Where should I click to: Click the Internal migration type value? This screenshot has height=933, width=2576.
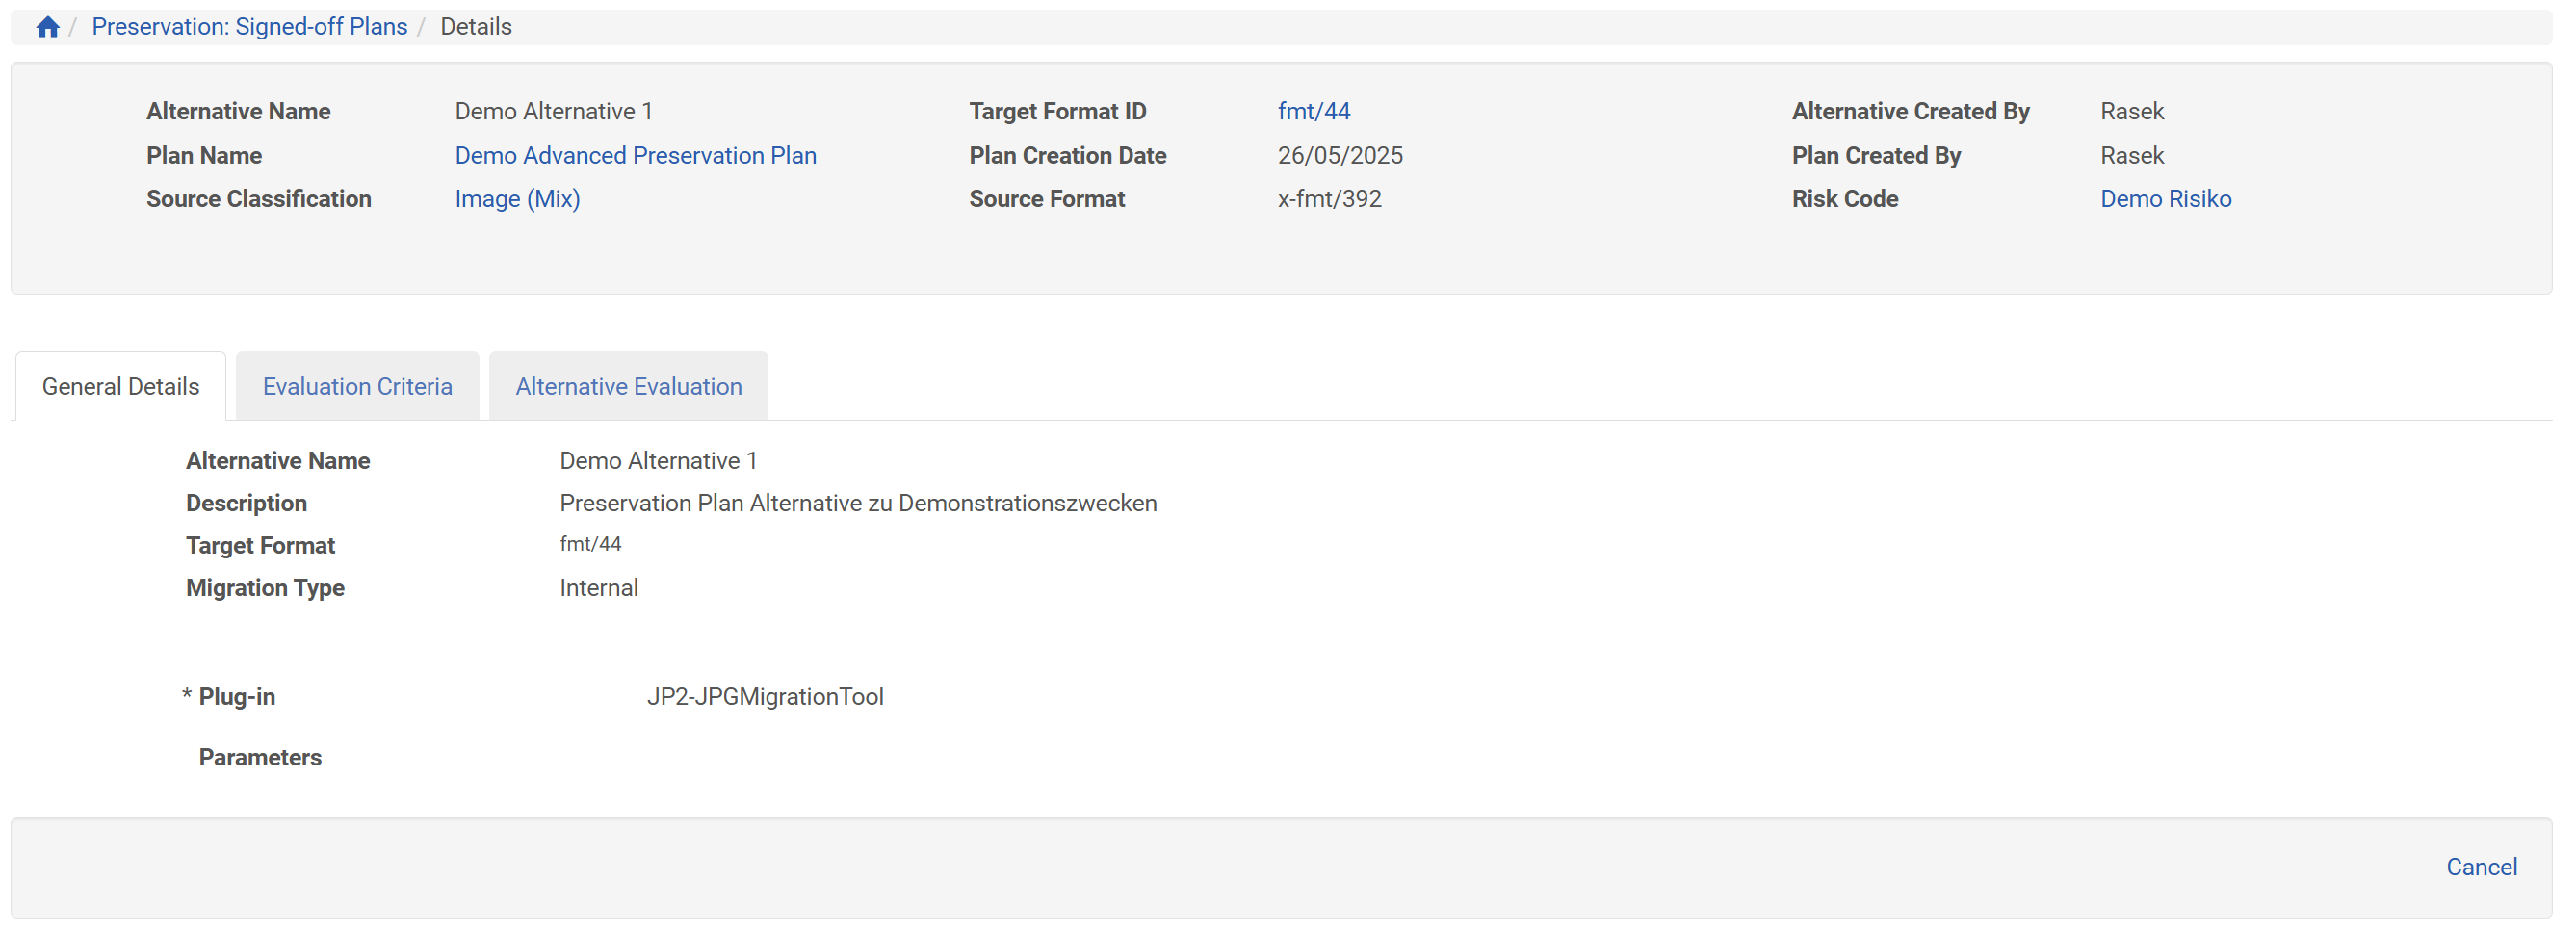[598, 588]
